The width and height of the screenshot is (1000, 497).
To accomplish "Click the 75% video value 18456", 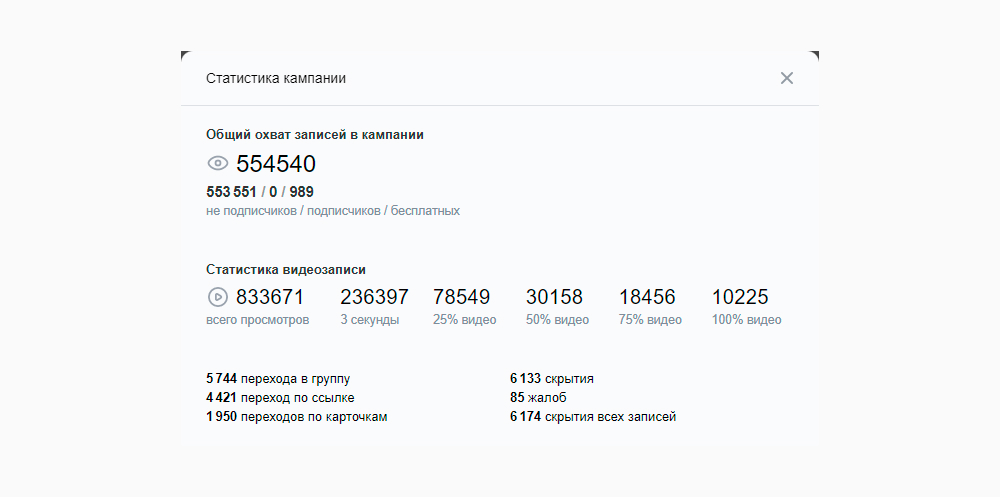I will pos(647,297).
